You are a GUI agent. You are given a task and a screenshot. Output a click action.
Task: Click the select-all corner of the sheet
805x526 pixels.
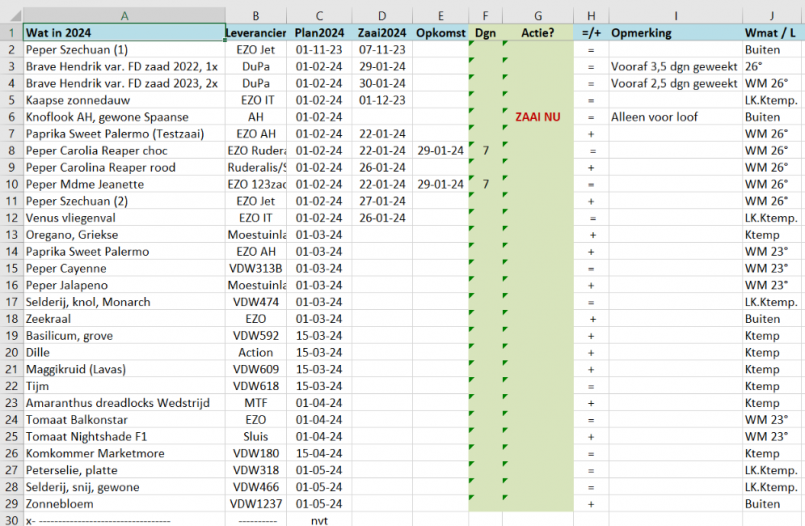click(11, 15)
